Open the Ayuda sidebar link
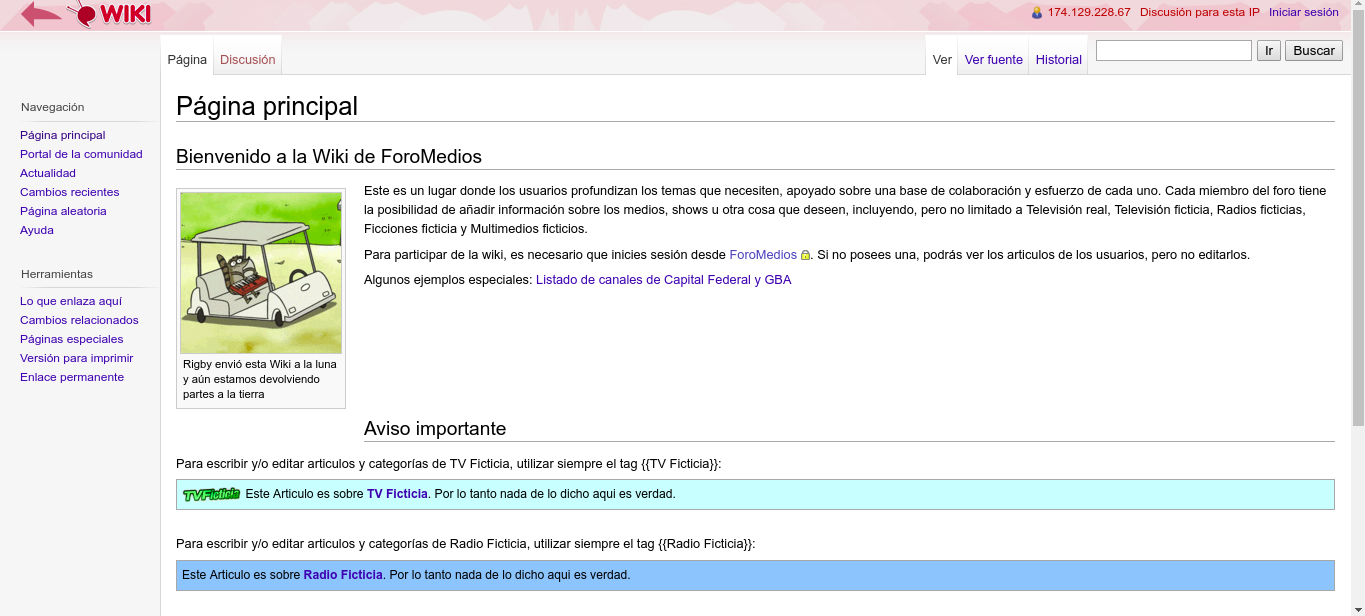The image size is (1365, 616). [37, 230]
